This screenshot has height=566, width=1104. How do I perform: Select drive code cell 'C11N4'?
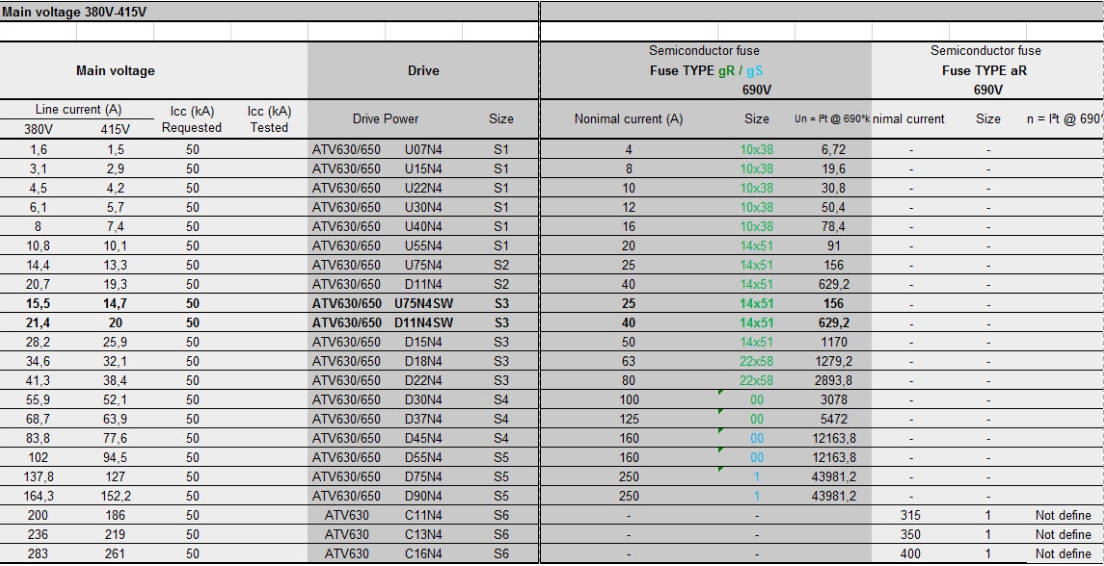423,515
